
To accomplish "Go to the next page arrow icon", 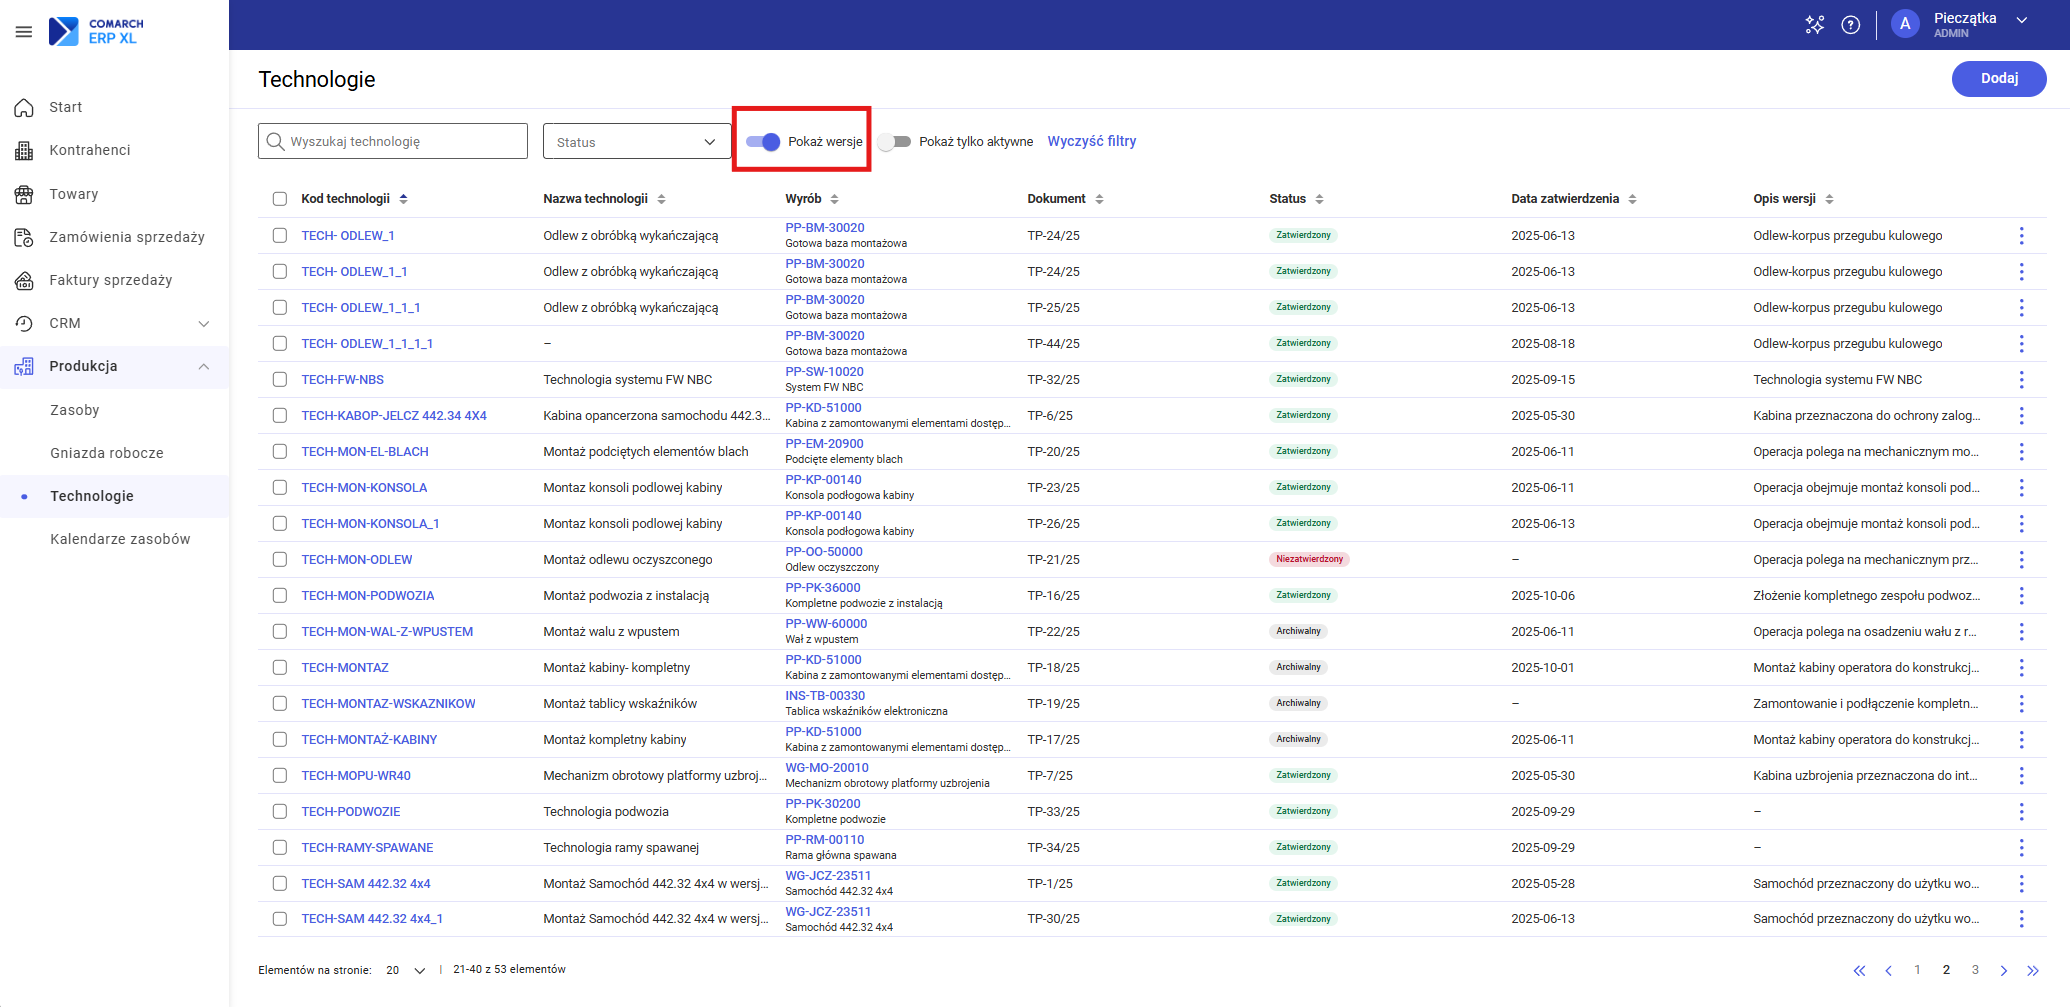I will (2003, 970).
